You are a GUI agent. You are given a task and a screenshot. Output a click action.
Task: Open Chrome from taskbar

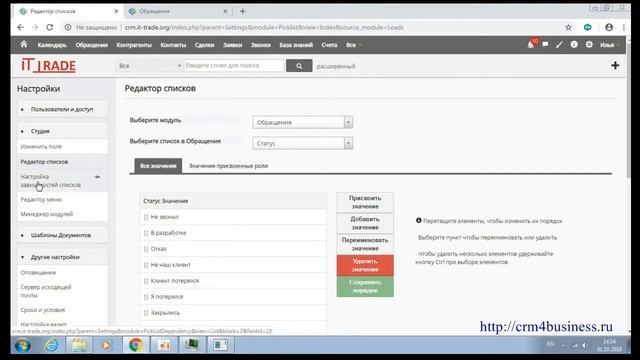136,345
